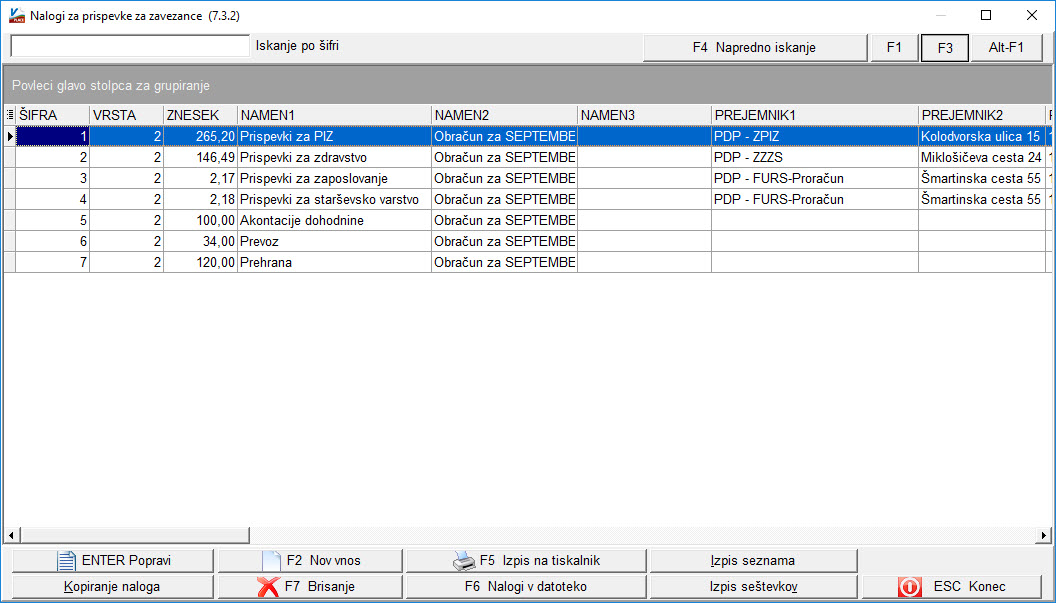Click the document icon on ENTER Popravi

point(66,560)
